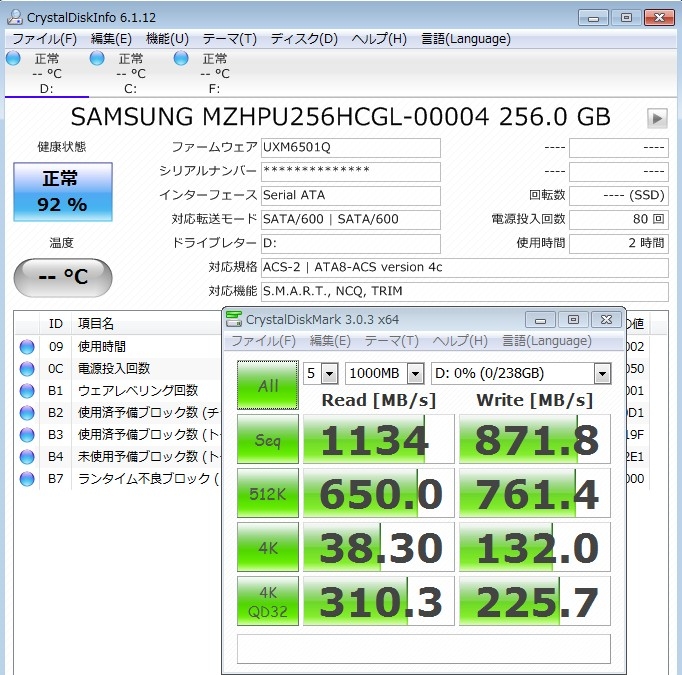Open テーマ(T) menu in CrystalDiskInfo
Viewport: 682px width, 675px height.
[x=230, y=39]
